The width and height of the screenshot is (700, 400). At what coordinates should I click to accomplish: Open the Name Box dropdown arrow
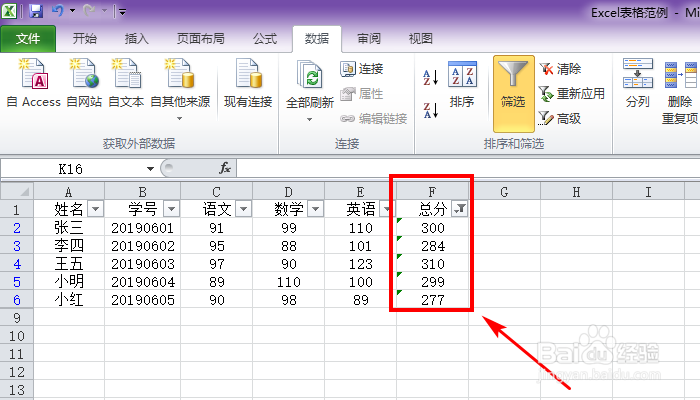point(150,169)
